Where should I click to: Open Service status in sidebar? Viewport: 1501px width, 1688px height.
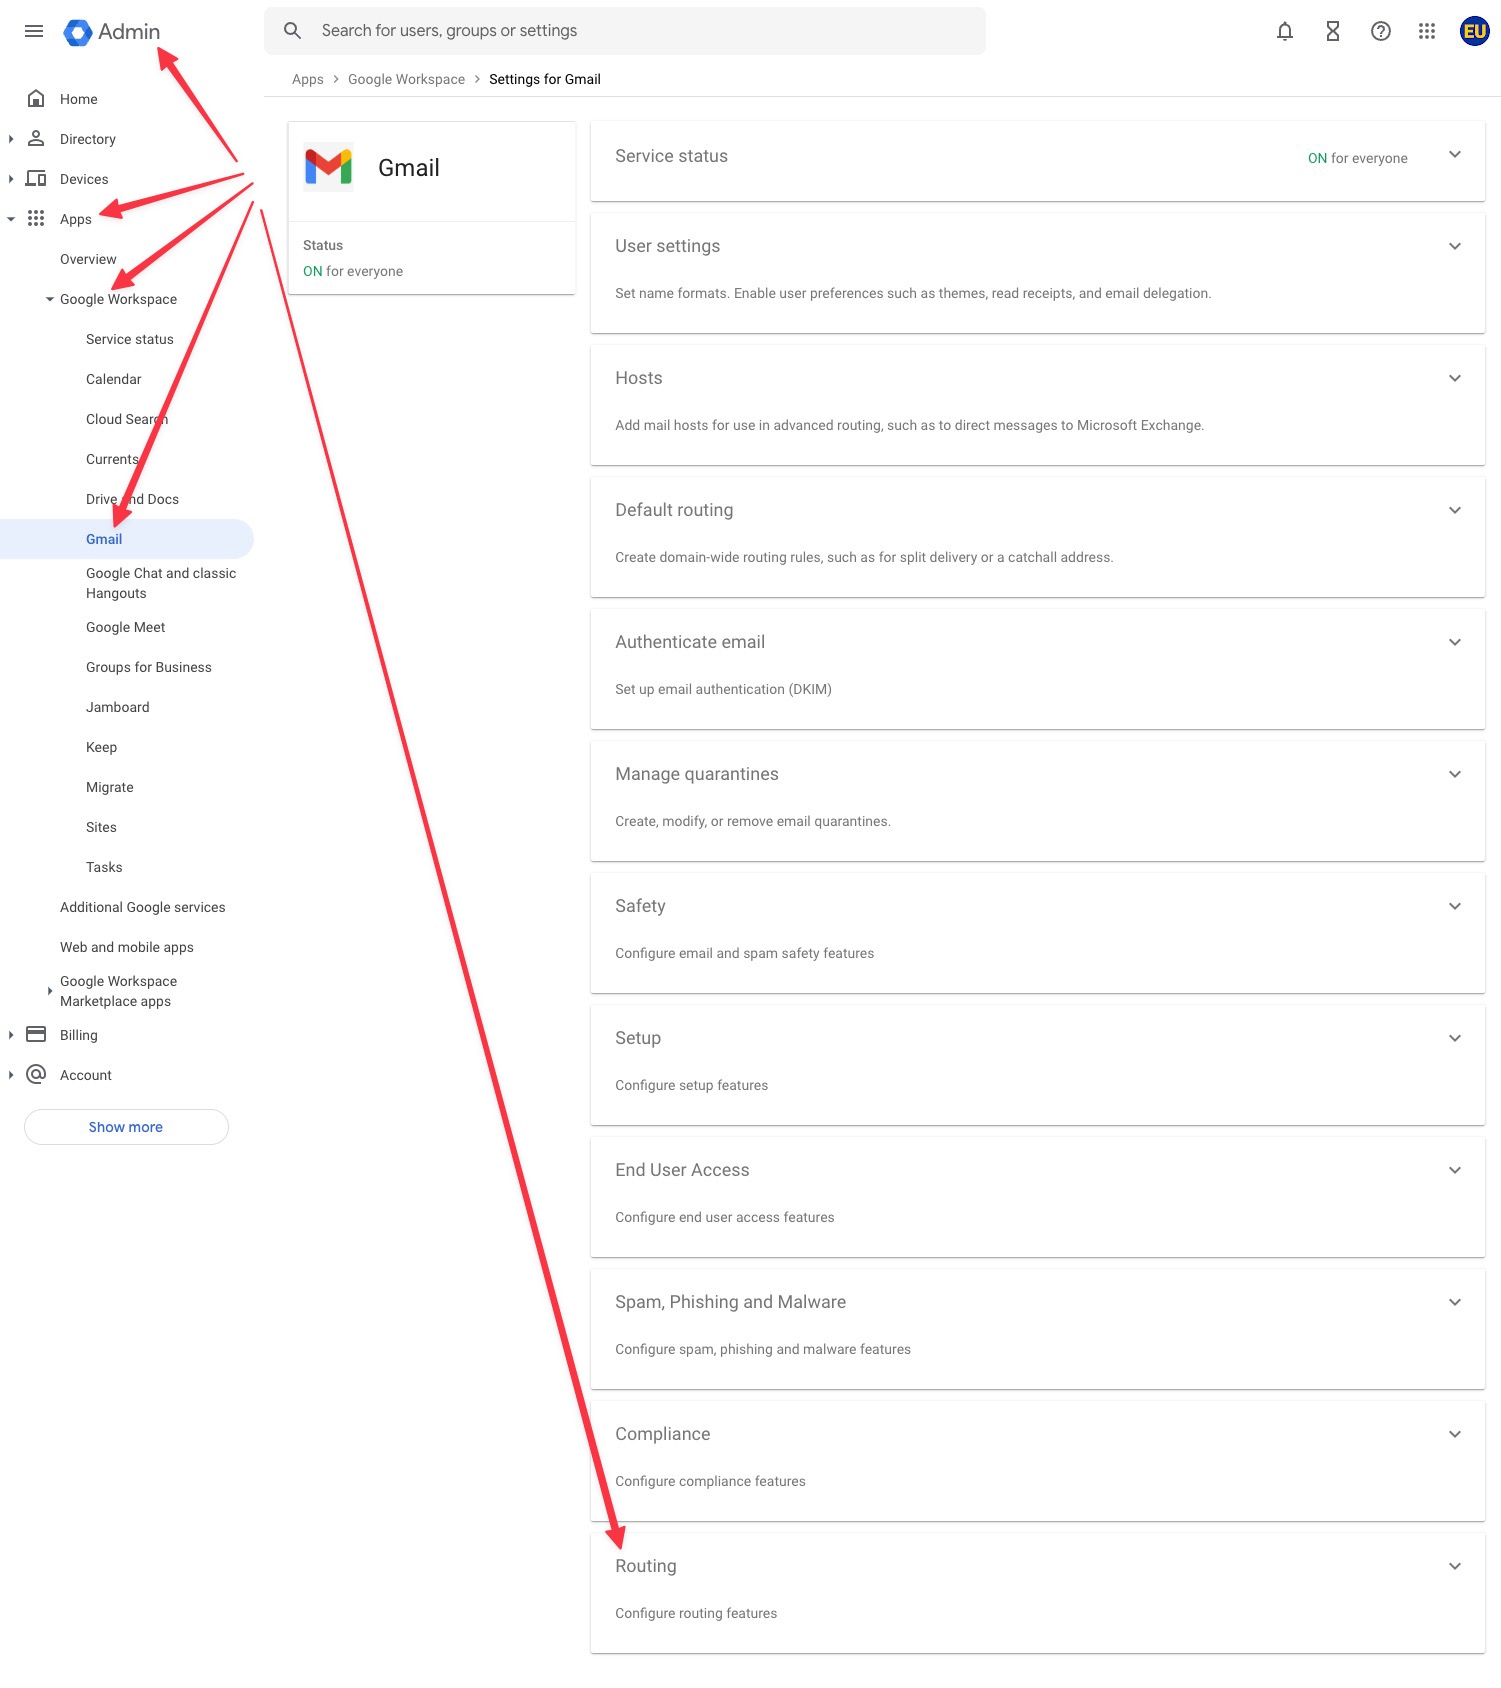[130, 339]
